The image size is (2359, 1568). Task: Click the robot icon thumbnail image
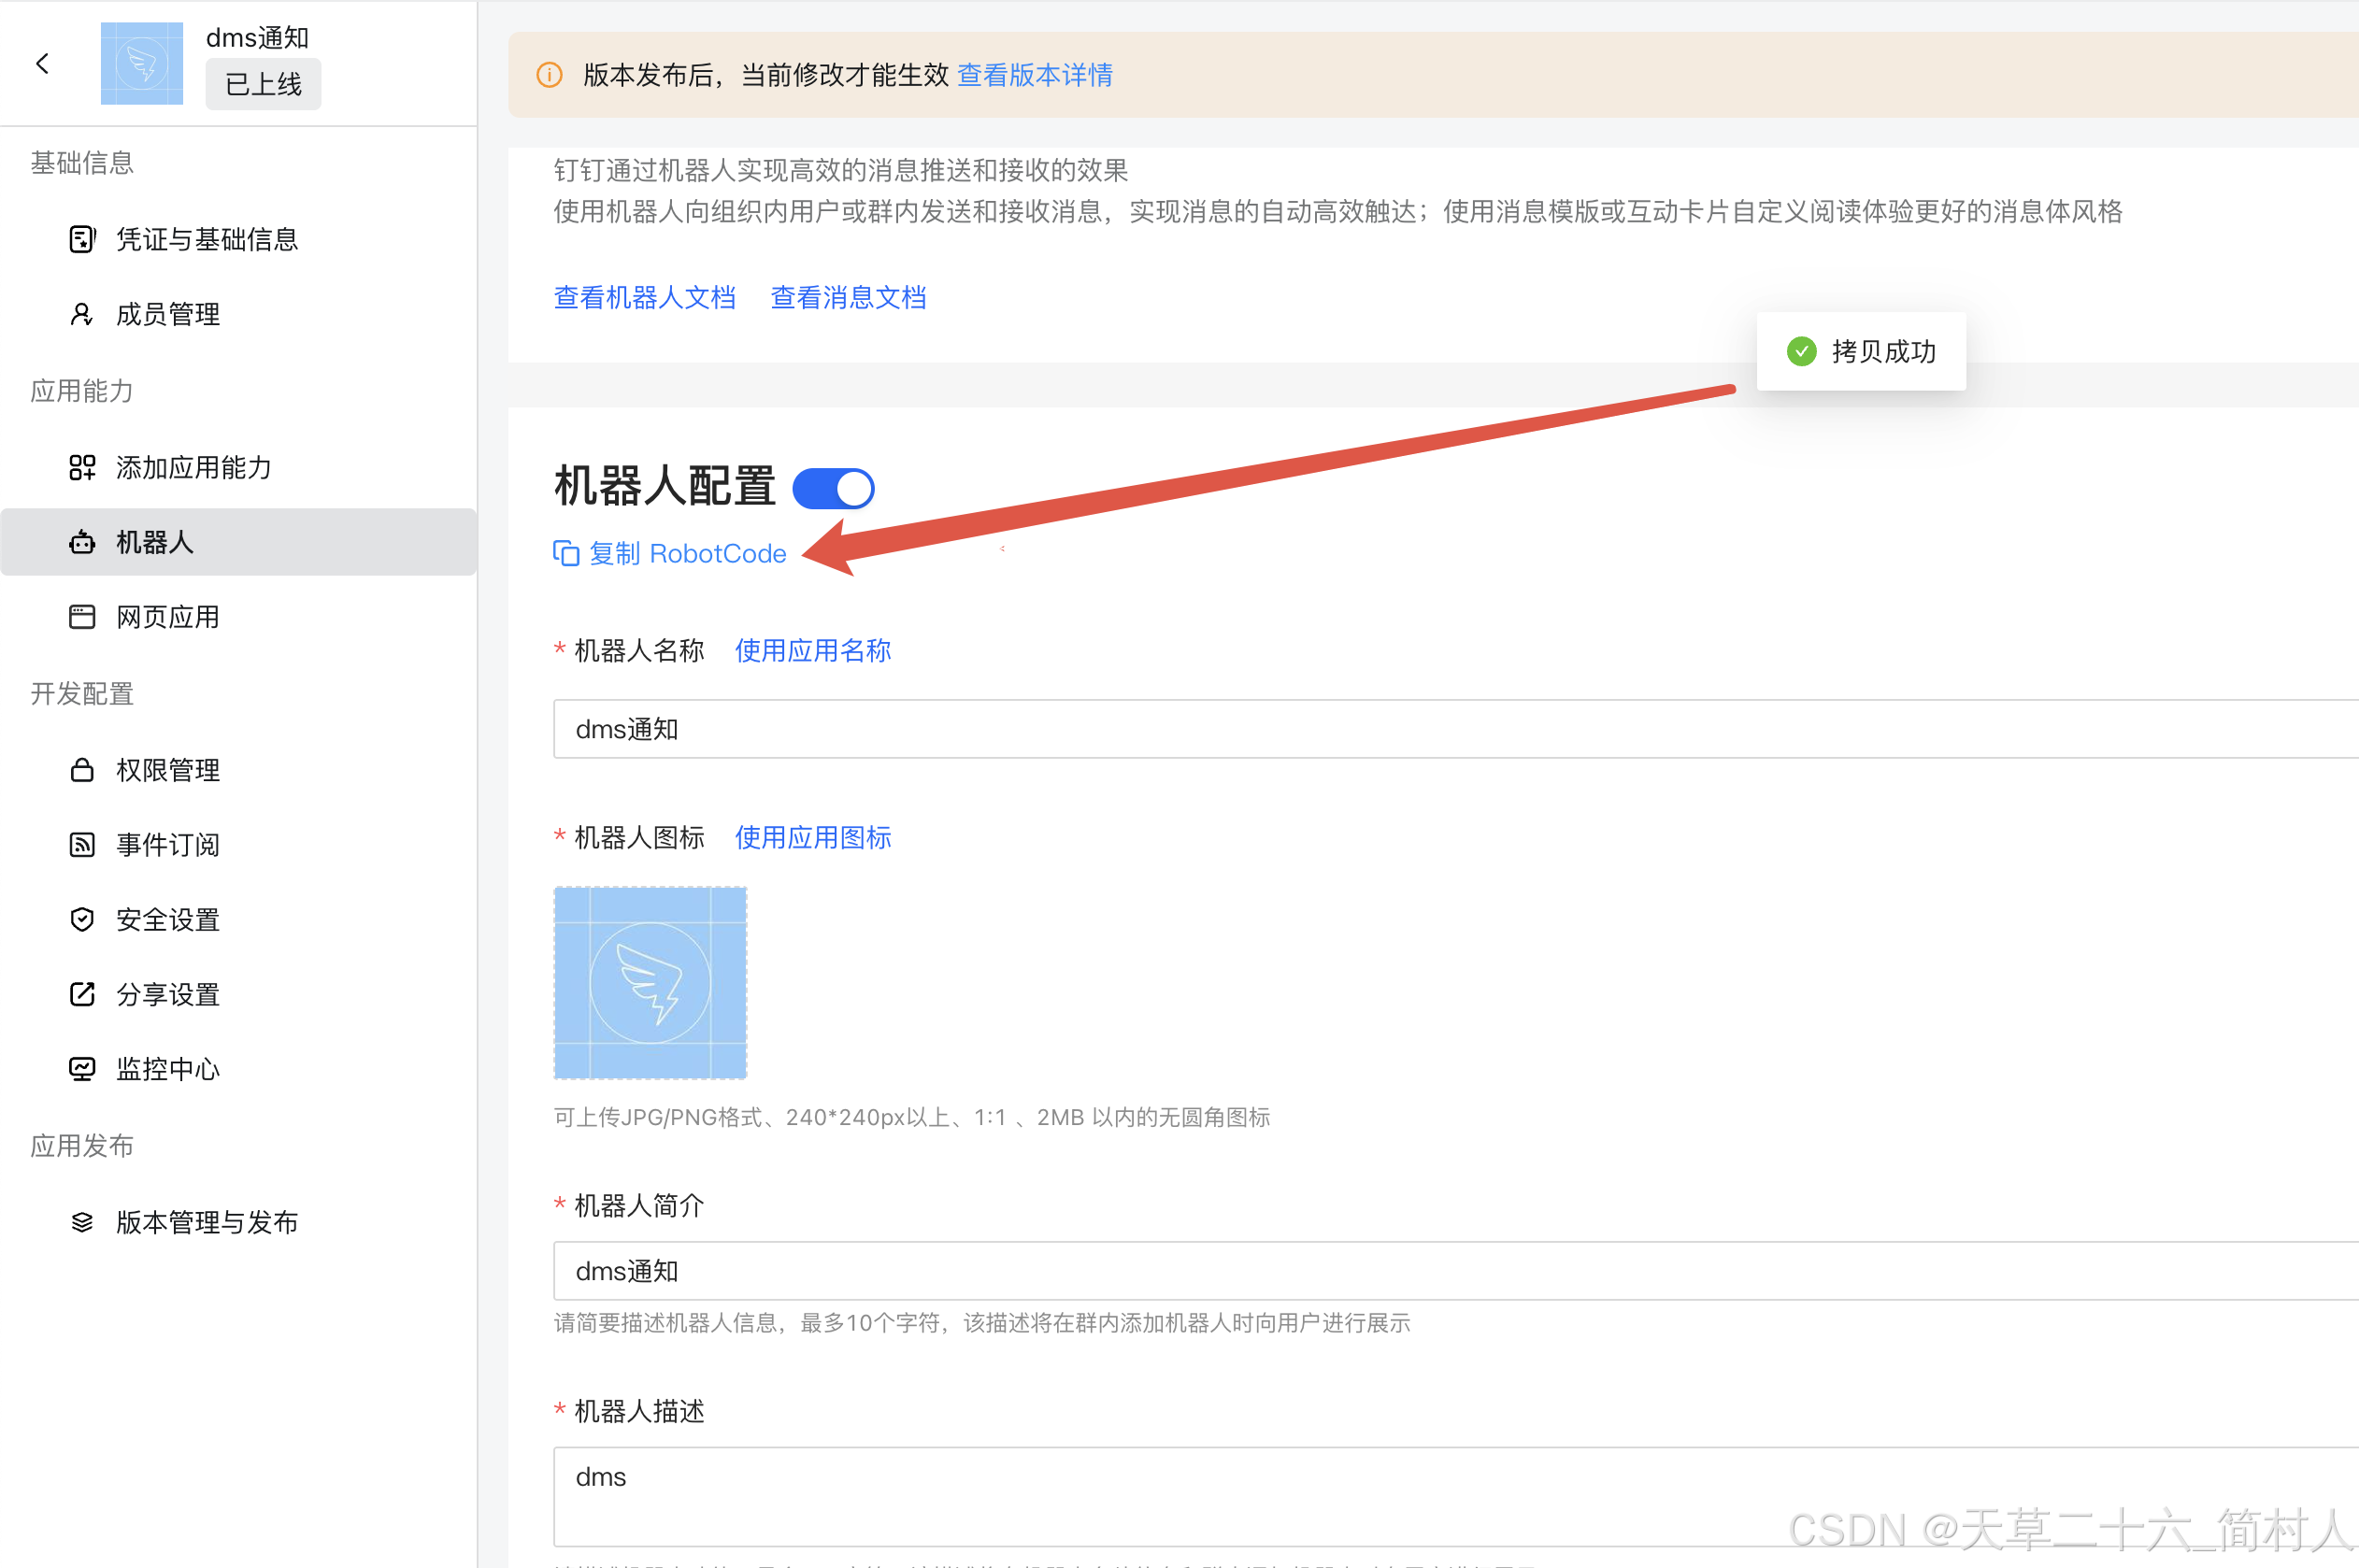650,983
